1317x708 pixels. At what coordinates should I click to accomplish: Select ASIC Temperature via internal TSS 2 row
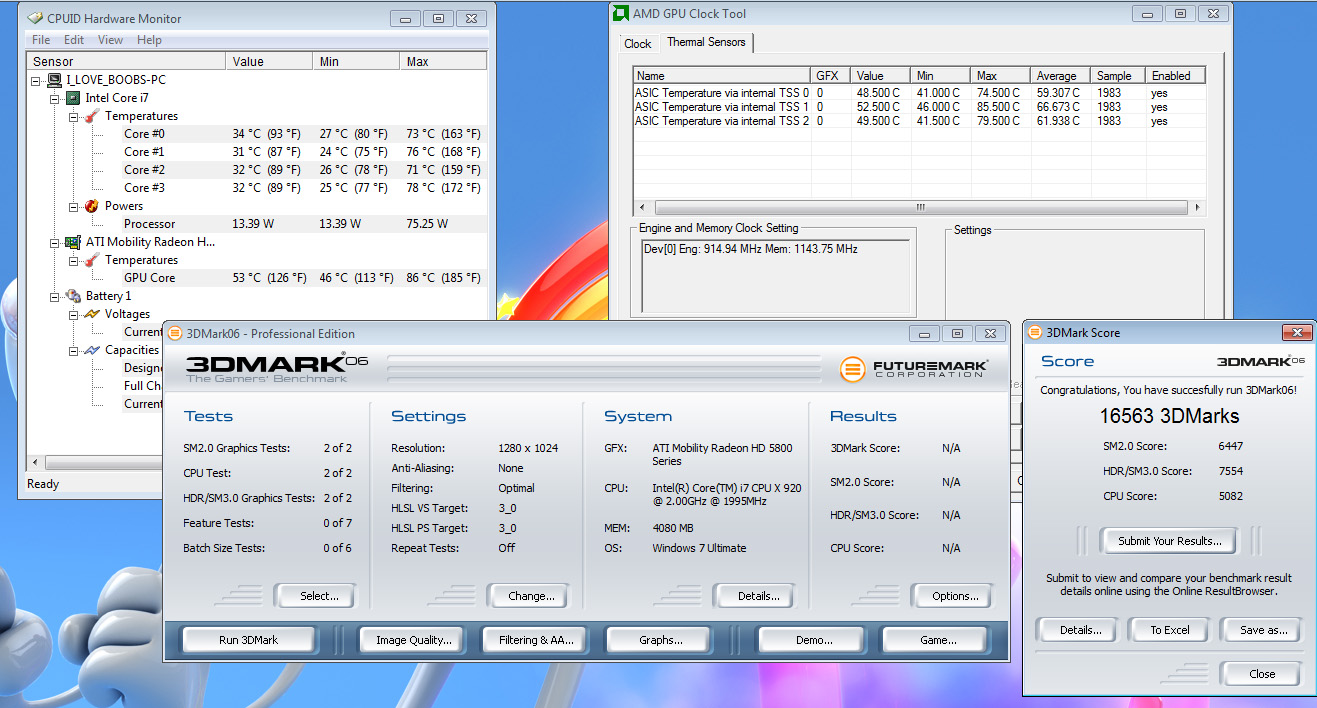point(919,121)
